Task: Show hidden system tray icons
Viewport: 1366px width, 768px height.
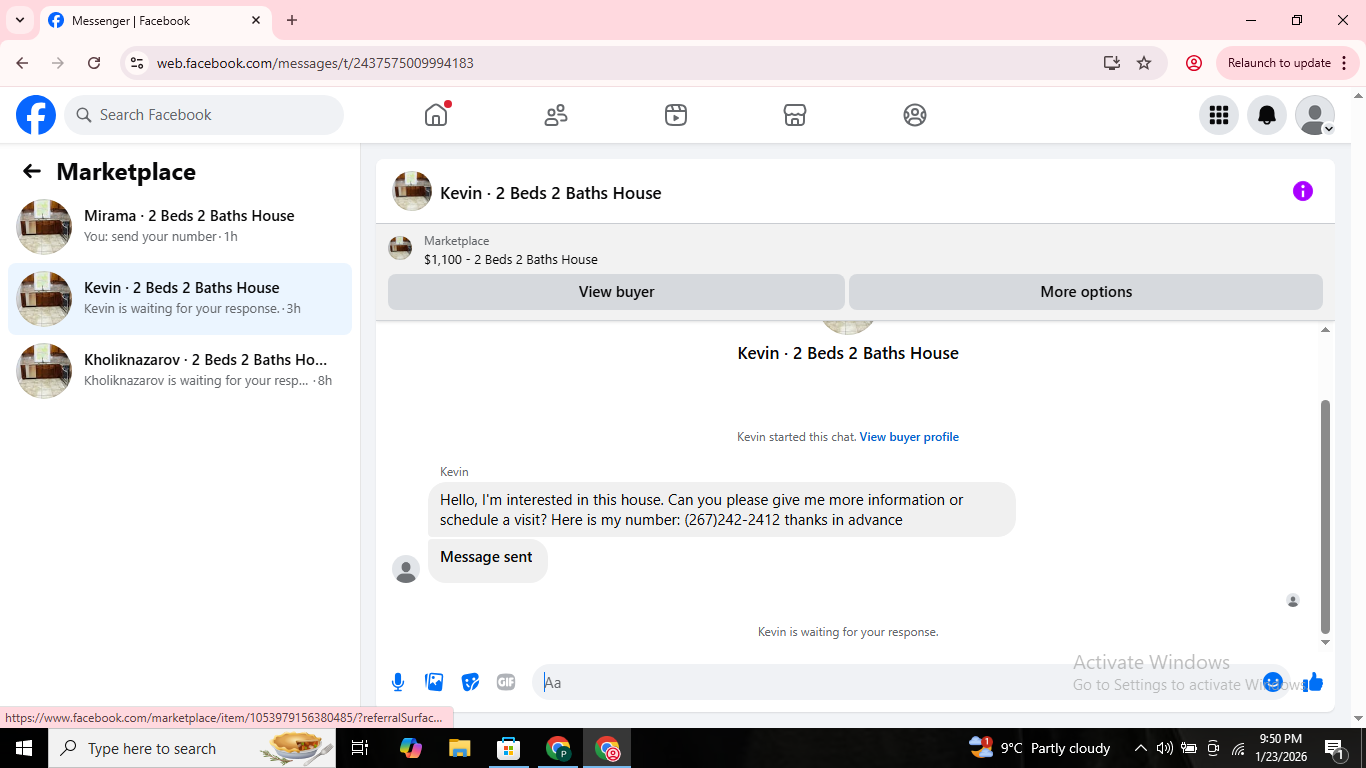Action: (1141, 748)
